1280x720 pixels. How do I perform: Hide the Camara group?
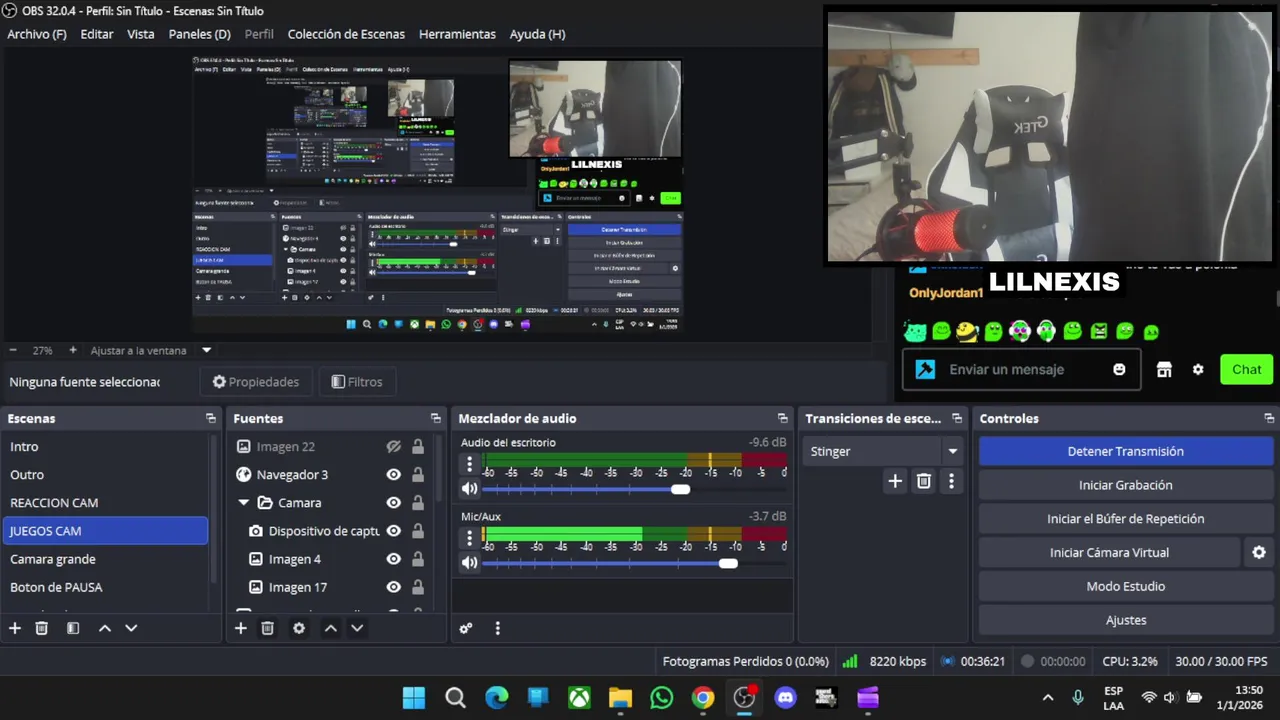click(394, 503)
